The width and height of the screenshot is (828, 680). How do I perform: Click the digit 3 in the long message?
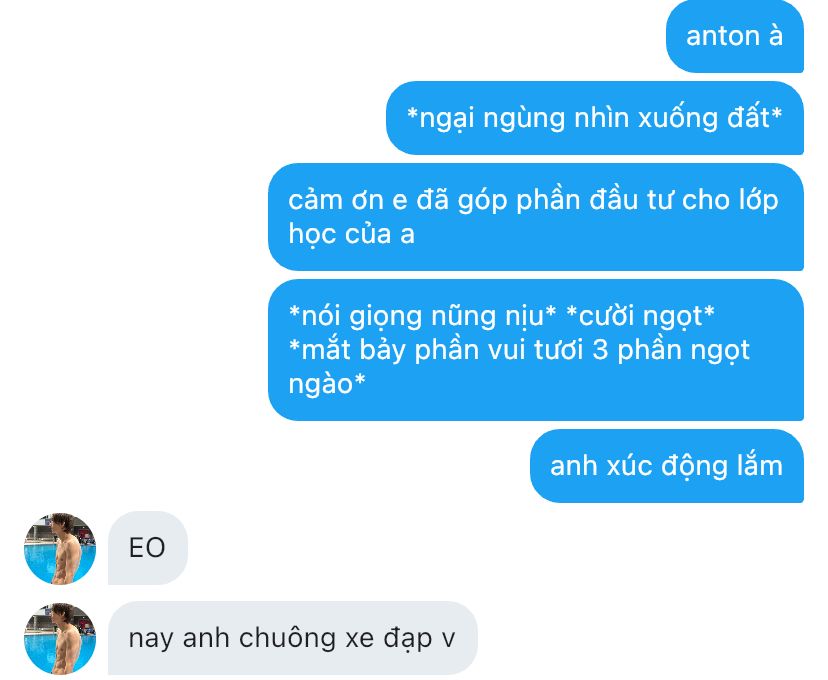click(x=600, y=350)
